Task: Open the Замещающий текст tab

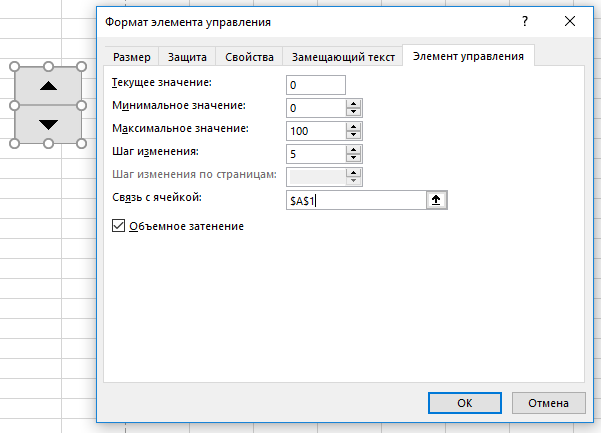Action: tap(343, 57)
